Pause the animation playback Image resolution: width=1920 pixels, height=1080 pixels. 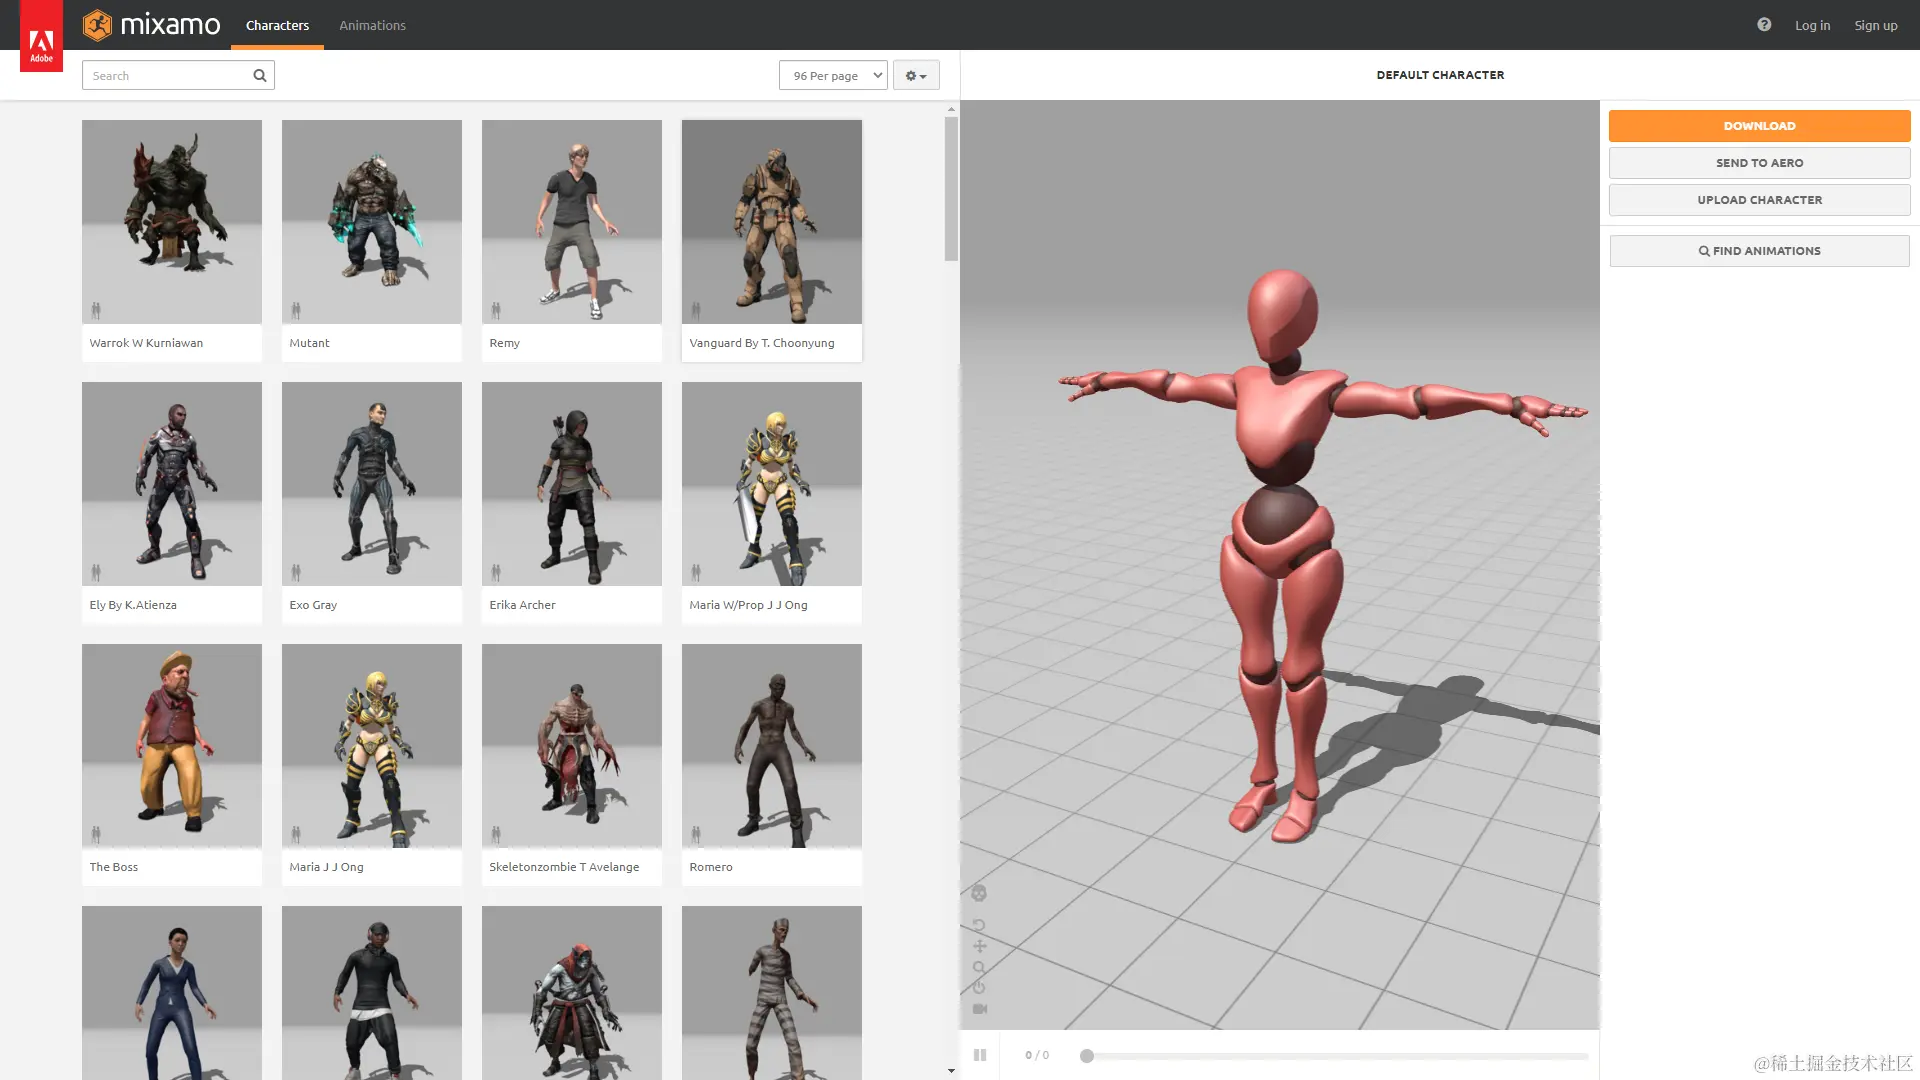pyautogui.click(x=980, y=1055)
